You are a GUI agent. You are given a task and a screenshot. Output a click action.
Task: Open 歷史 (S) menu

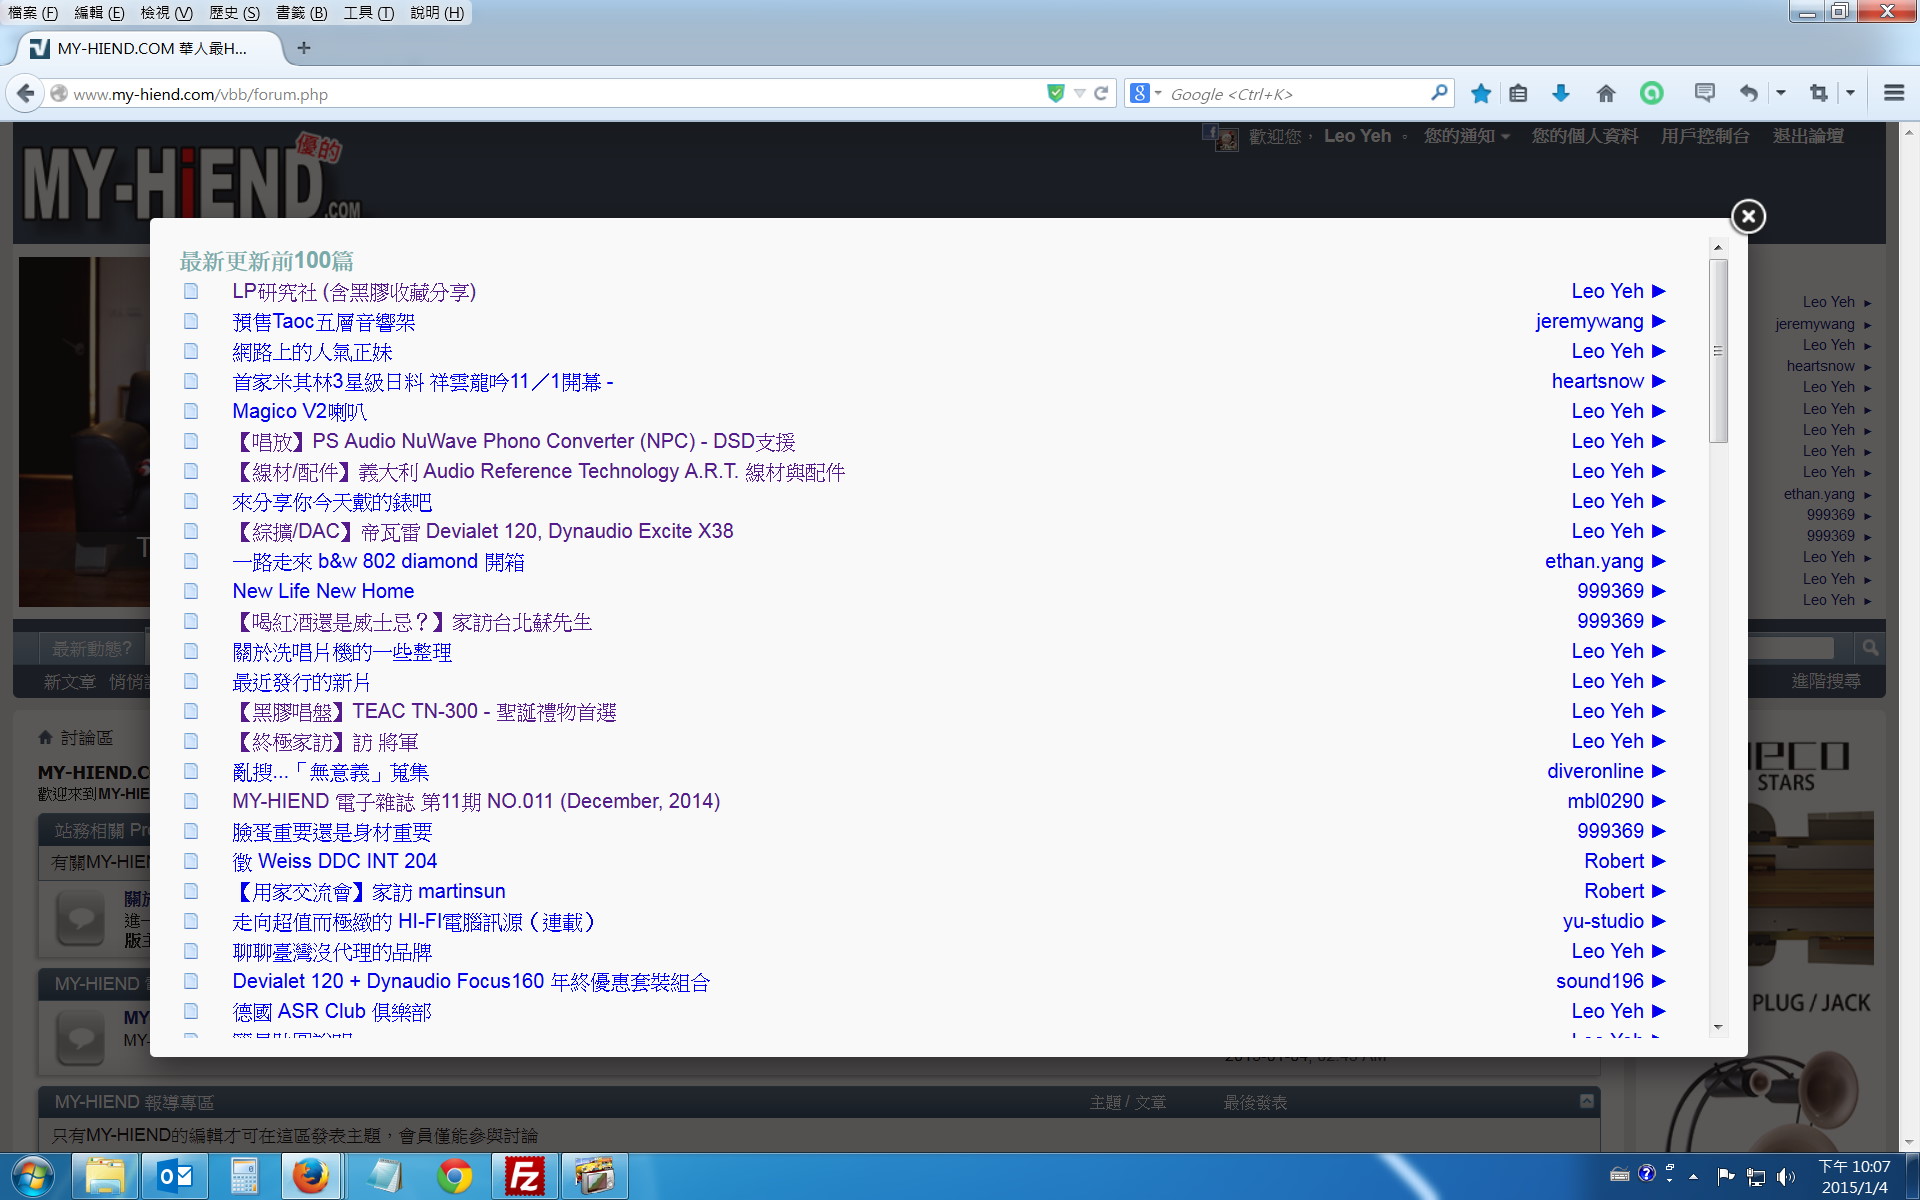(234, 12)
